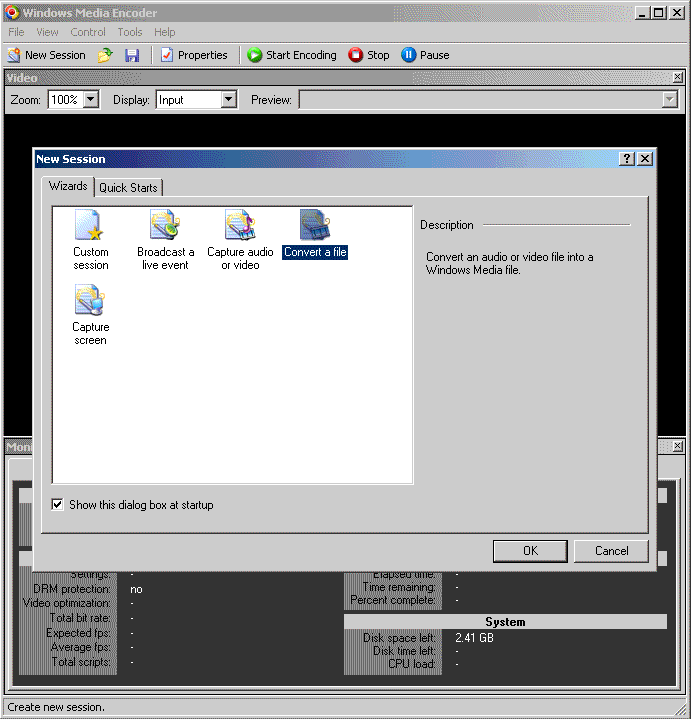Open the Tools menu
Viewport: 691px width, 719px height.
pyautogui.click(x=130, y=32)
